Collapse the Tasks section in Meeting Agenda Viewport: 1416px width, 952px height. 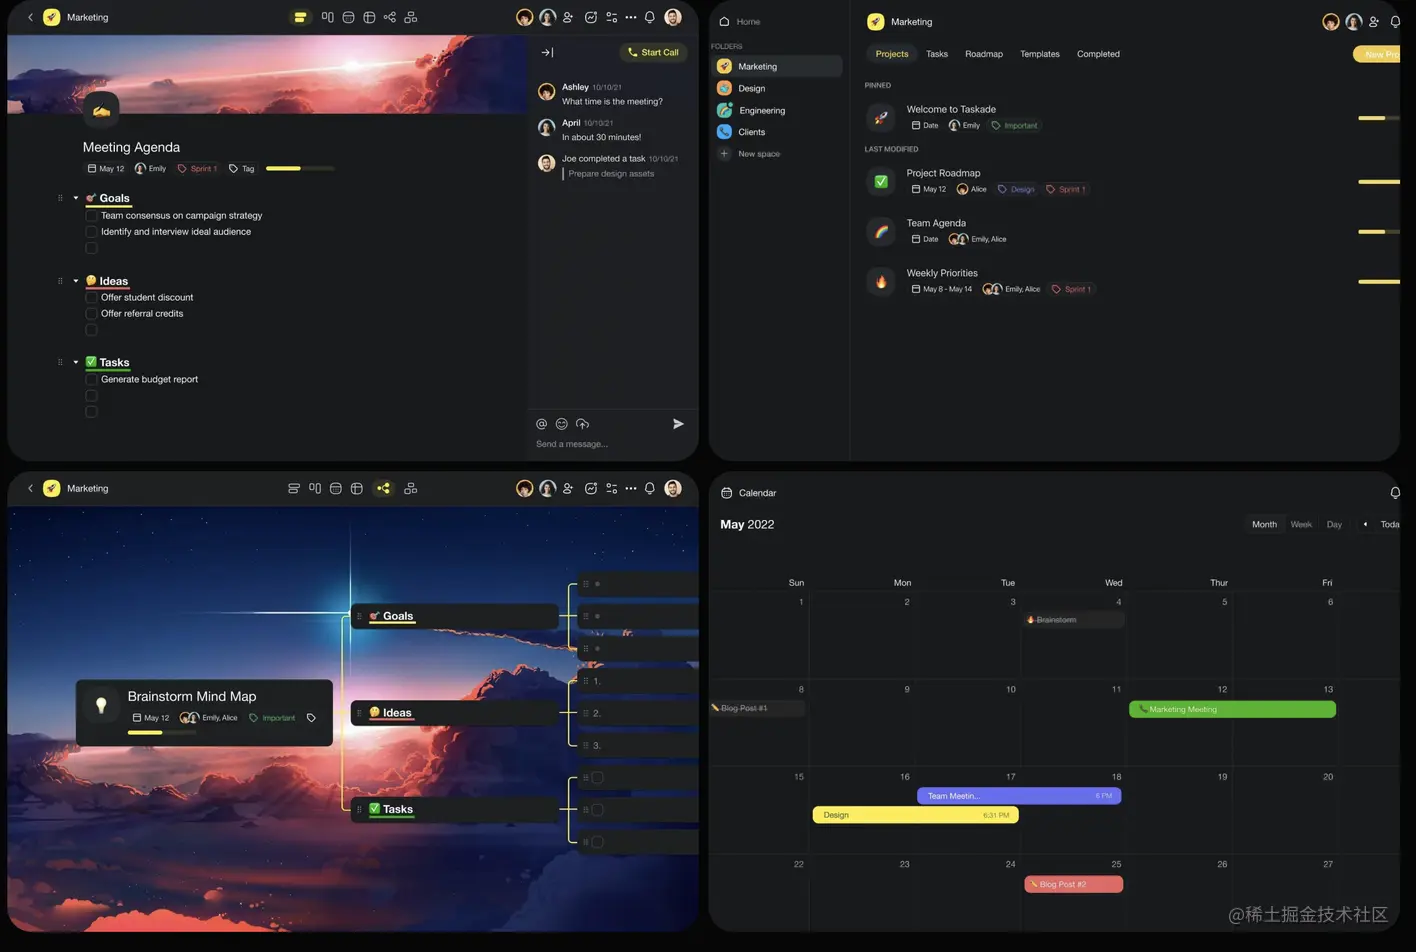click(76, 362)
